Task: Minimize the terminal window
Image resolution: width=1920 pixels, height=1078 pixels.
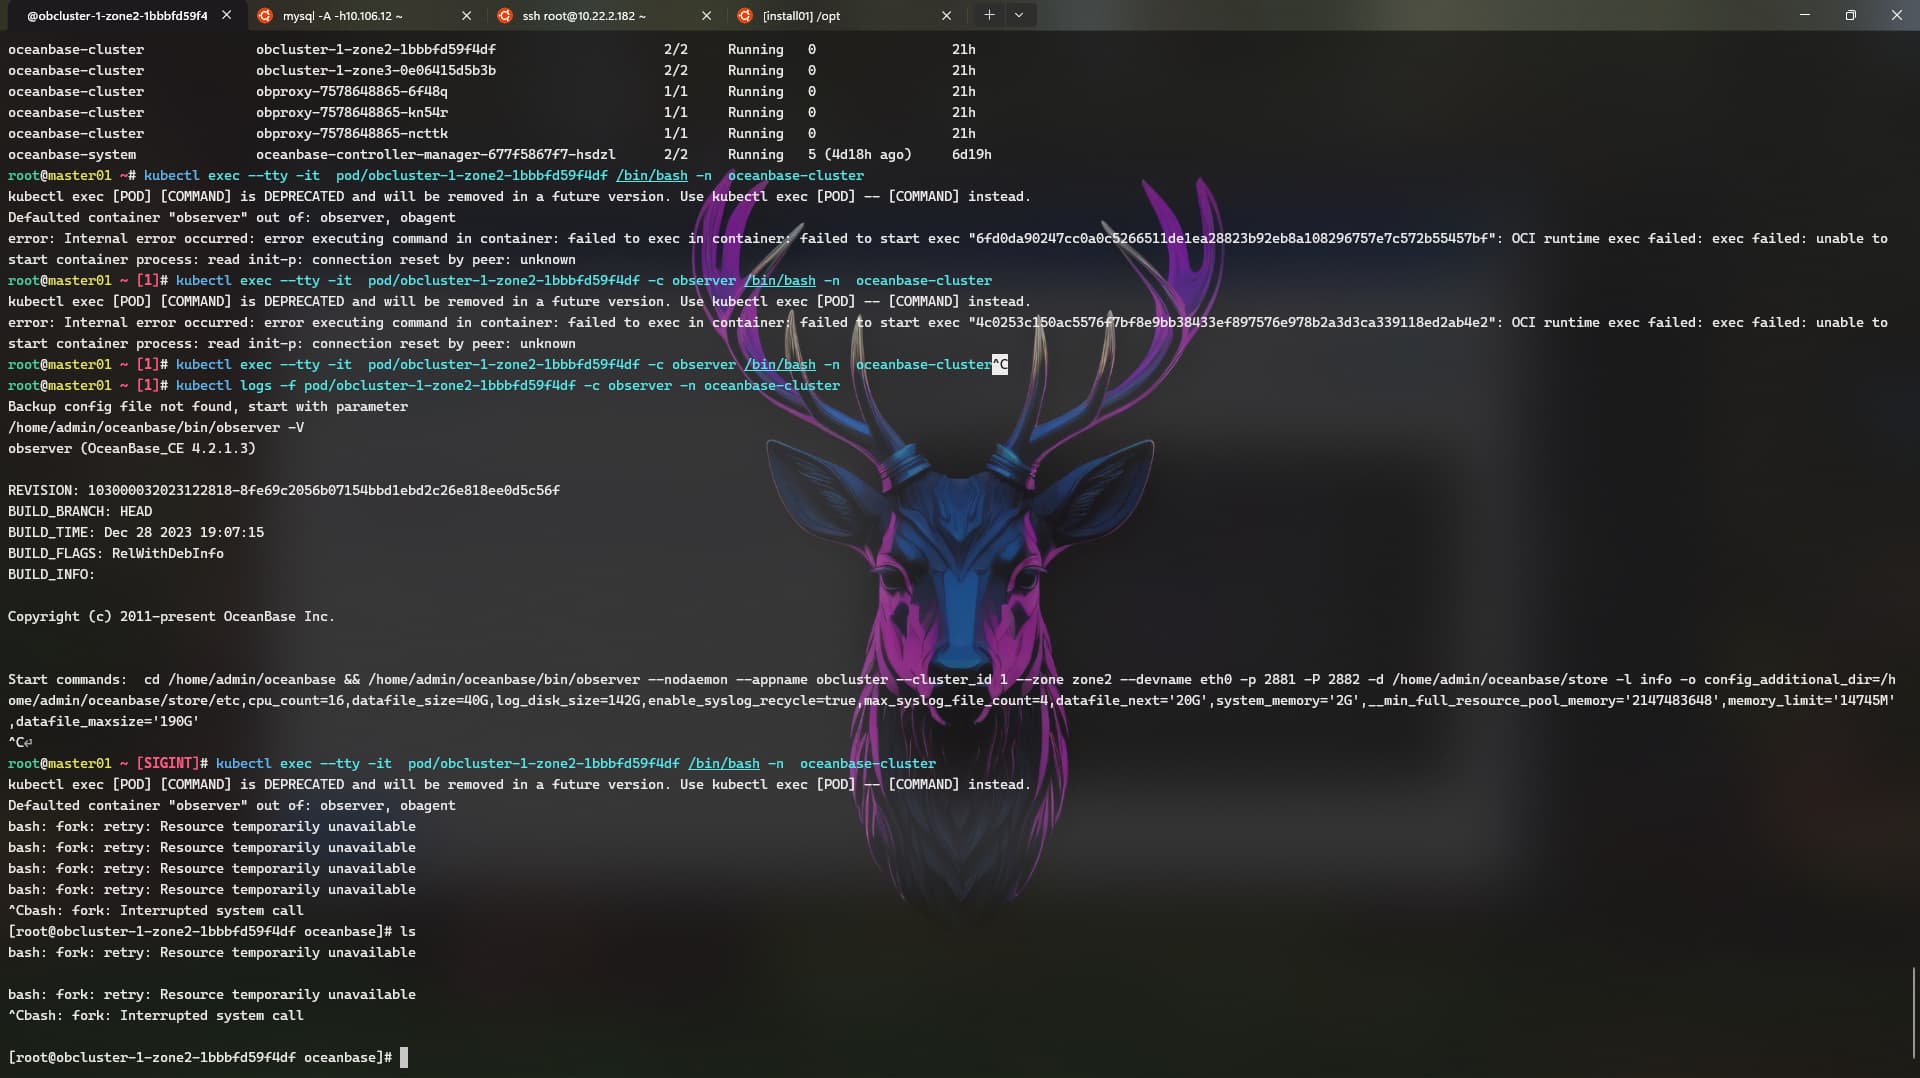Action: point(1805,15)
